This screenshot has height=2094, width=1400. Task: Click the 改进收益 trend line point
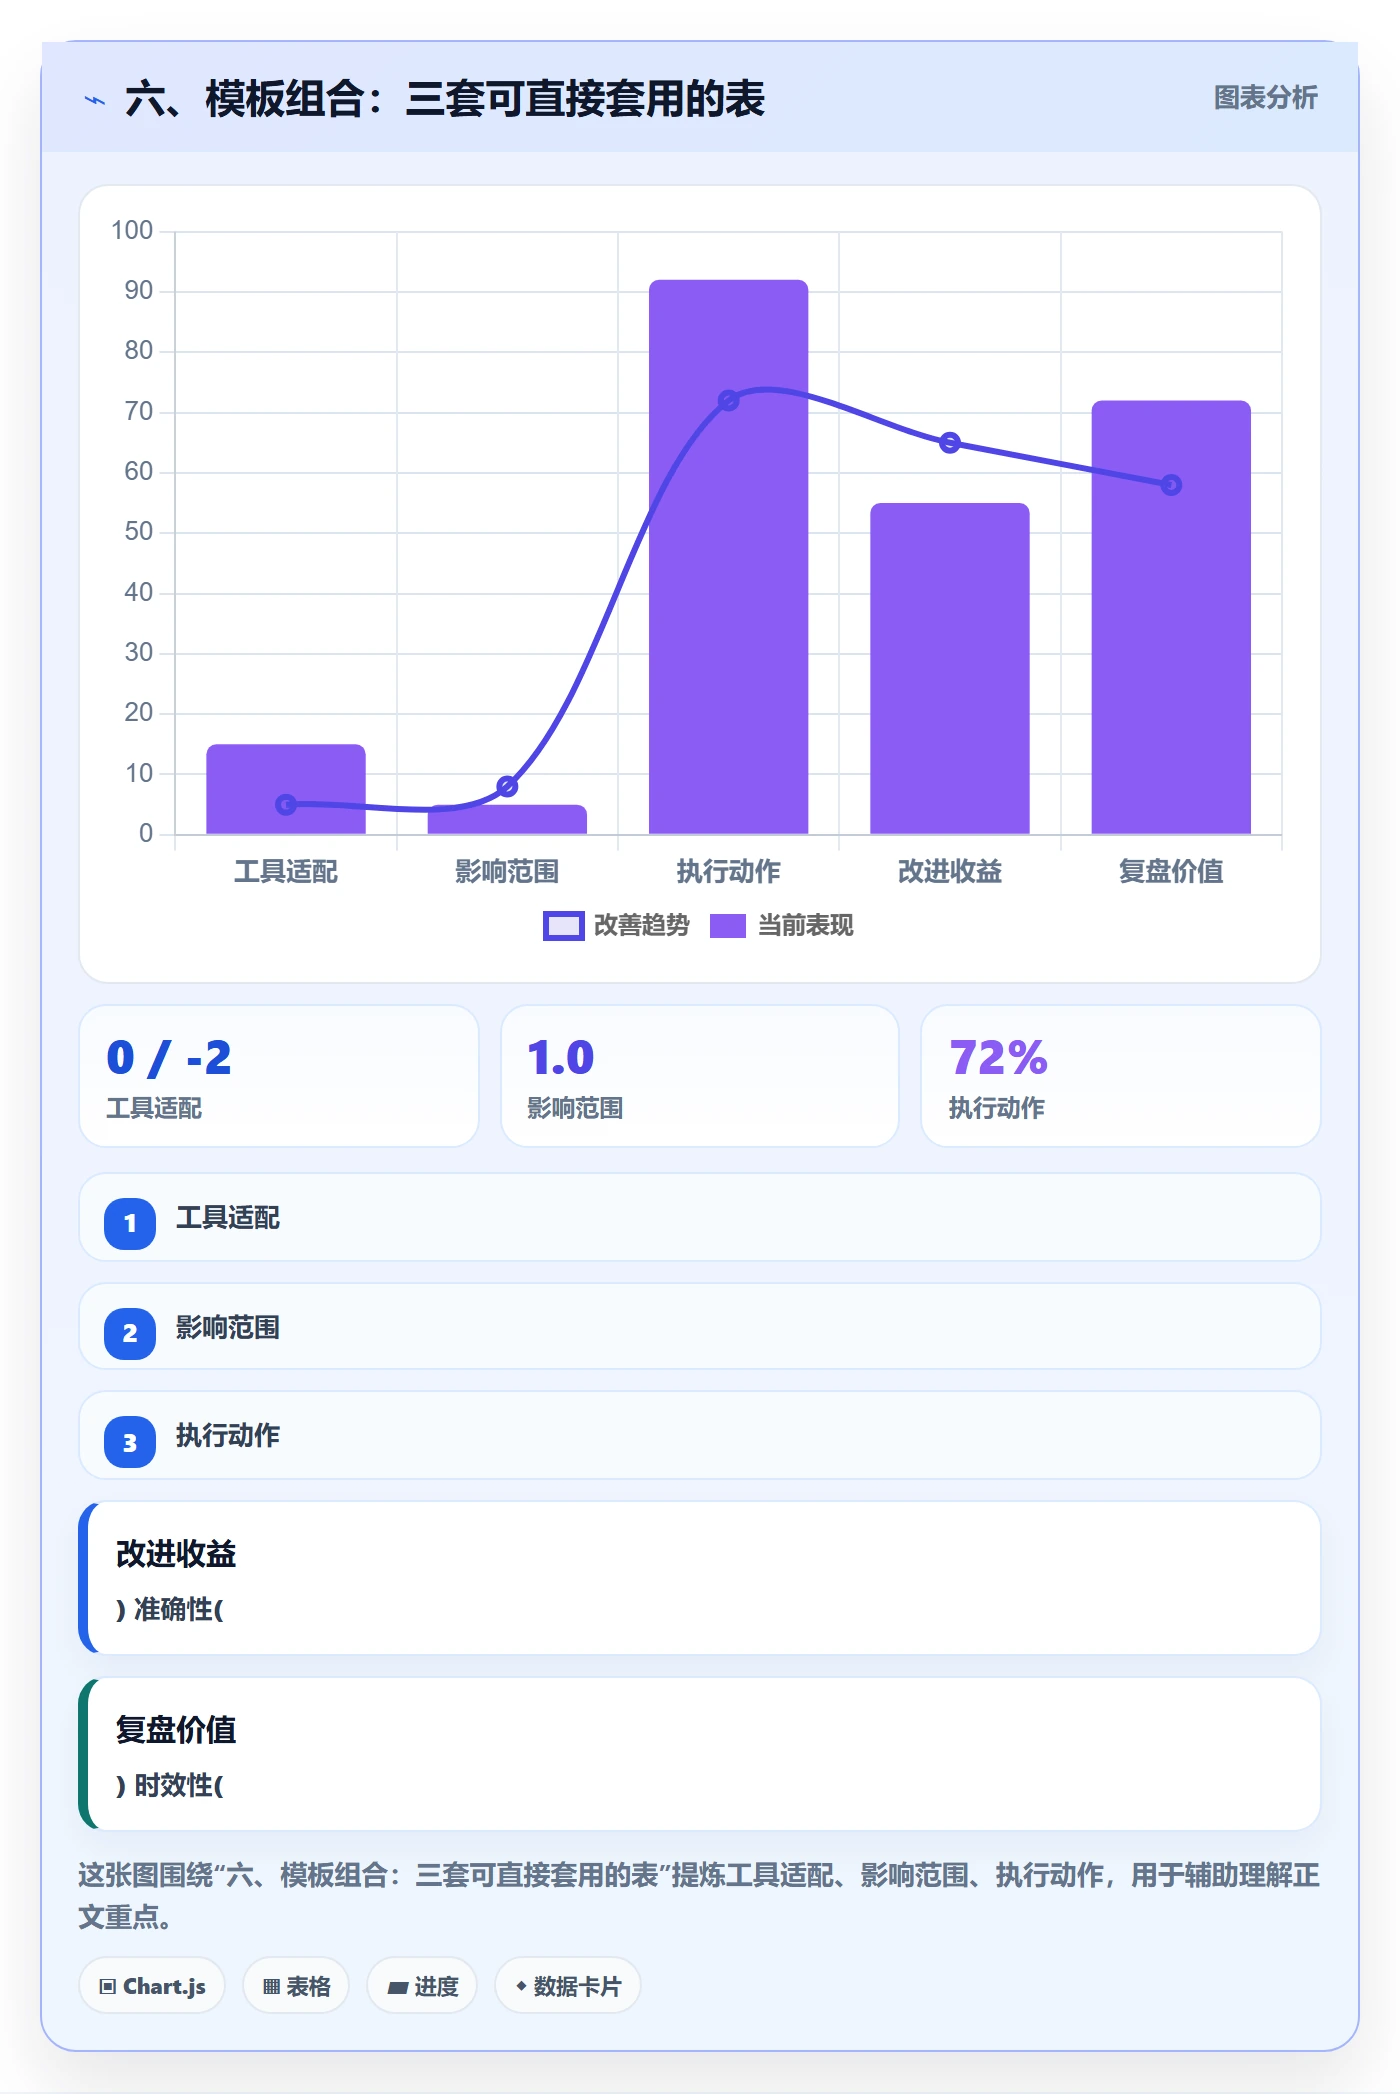point(950,443)
